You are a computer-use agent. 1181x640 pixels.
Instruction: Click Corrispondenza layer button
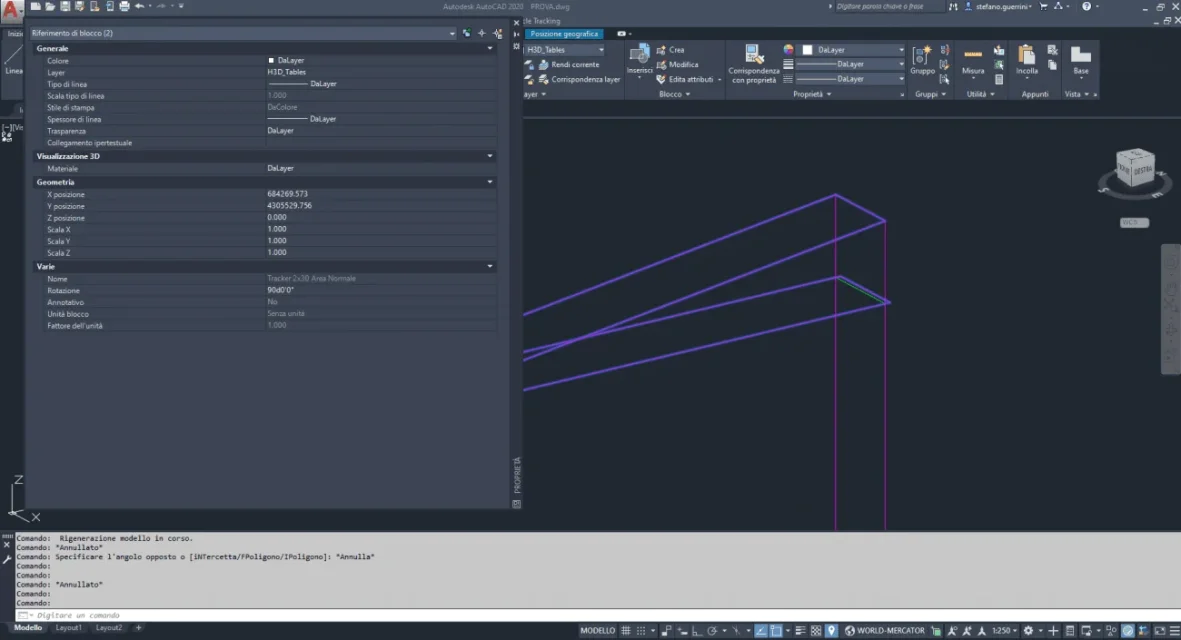[578, 79]
